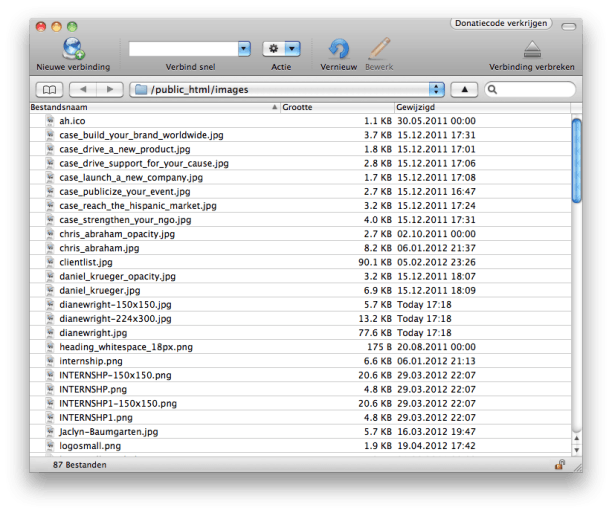Click file icon beside dianewright.jpg
The image size is (612, 513).
tap(50, 333)
